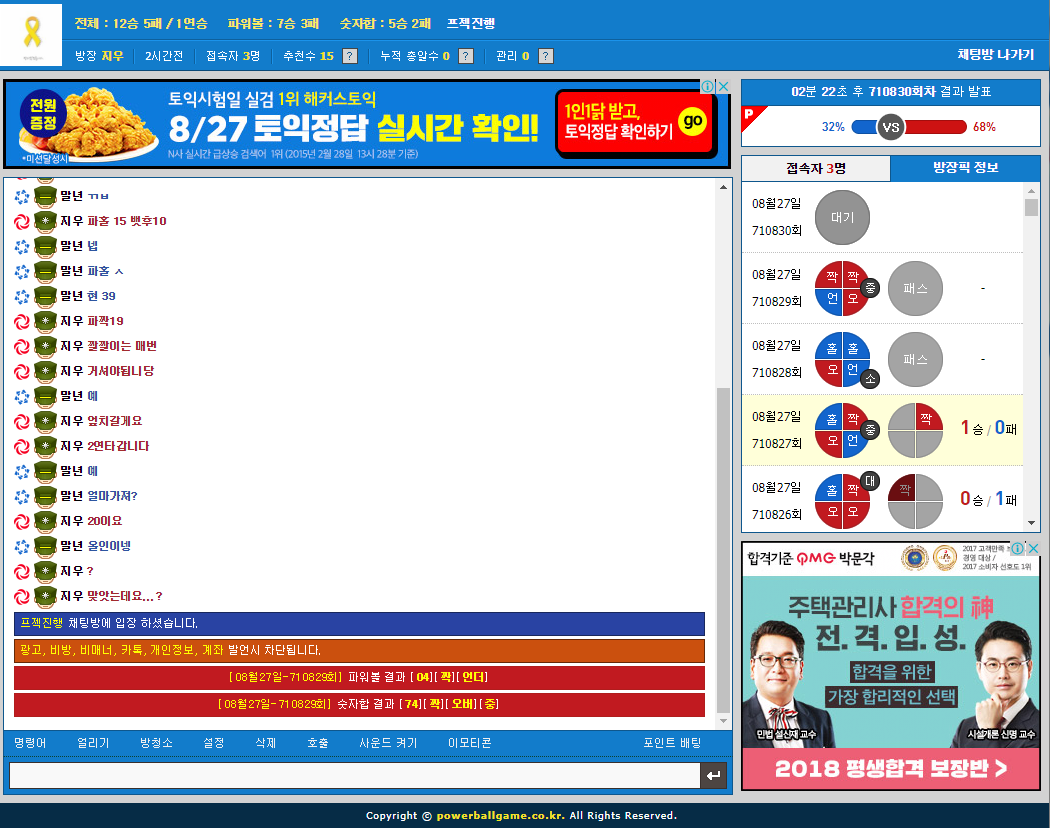Click the 패스 circle in round 710828 row
Screen dimensions: 1050x828
coord(915,359)
